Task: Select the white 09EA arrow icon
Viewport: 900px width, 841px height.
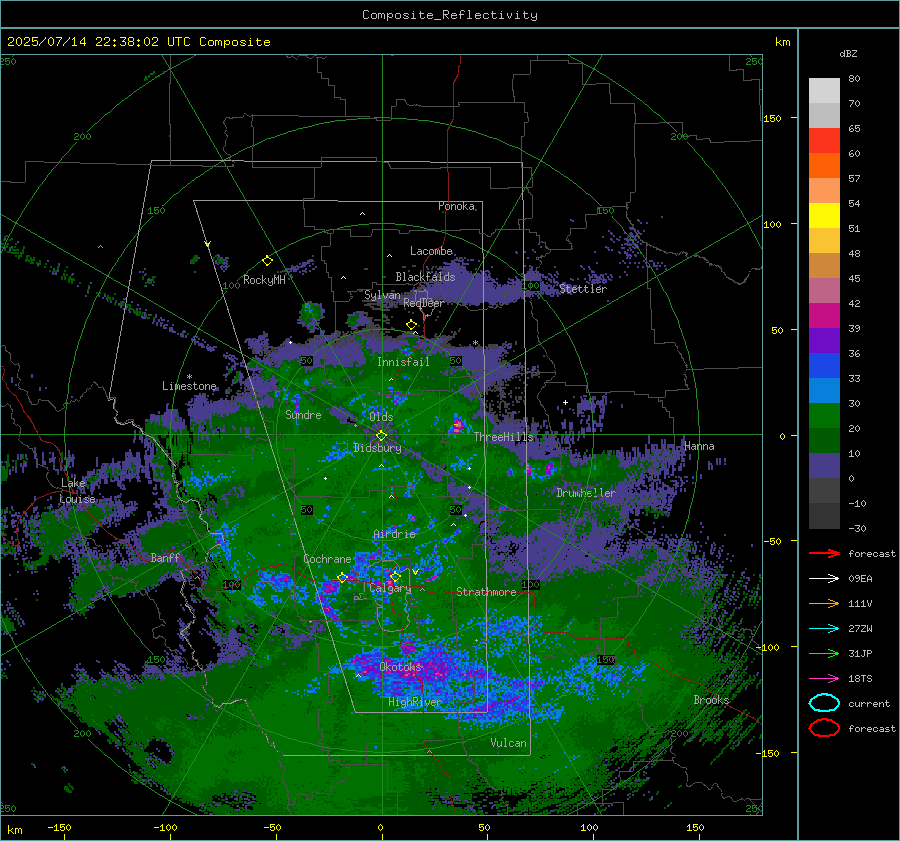Action: pos(824,578)
